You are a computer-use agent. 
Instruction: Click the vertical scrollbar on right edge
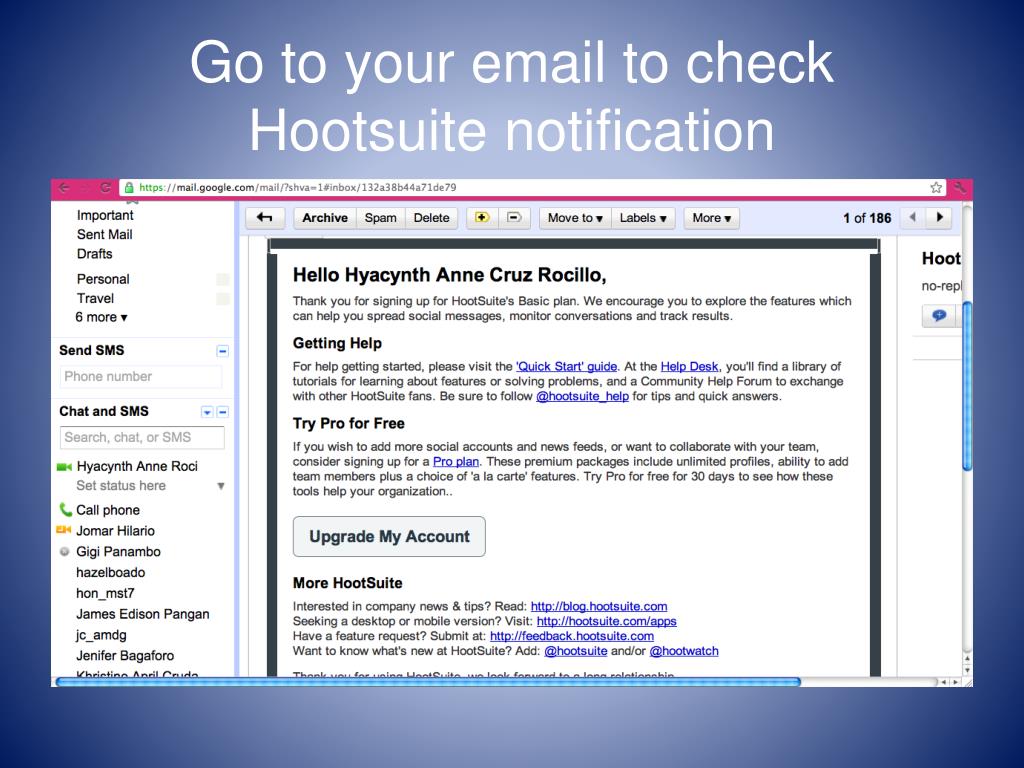(967, 385)
